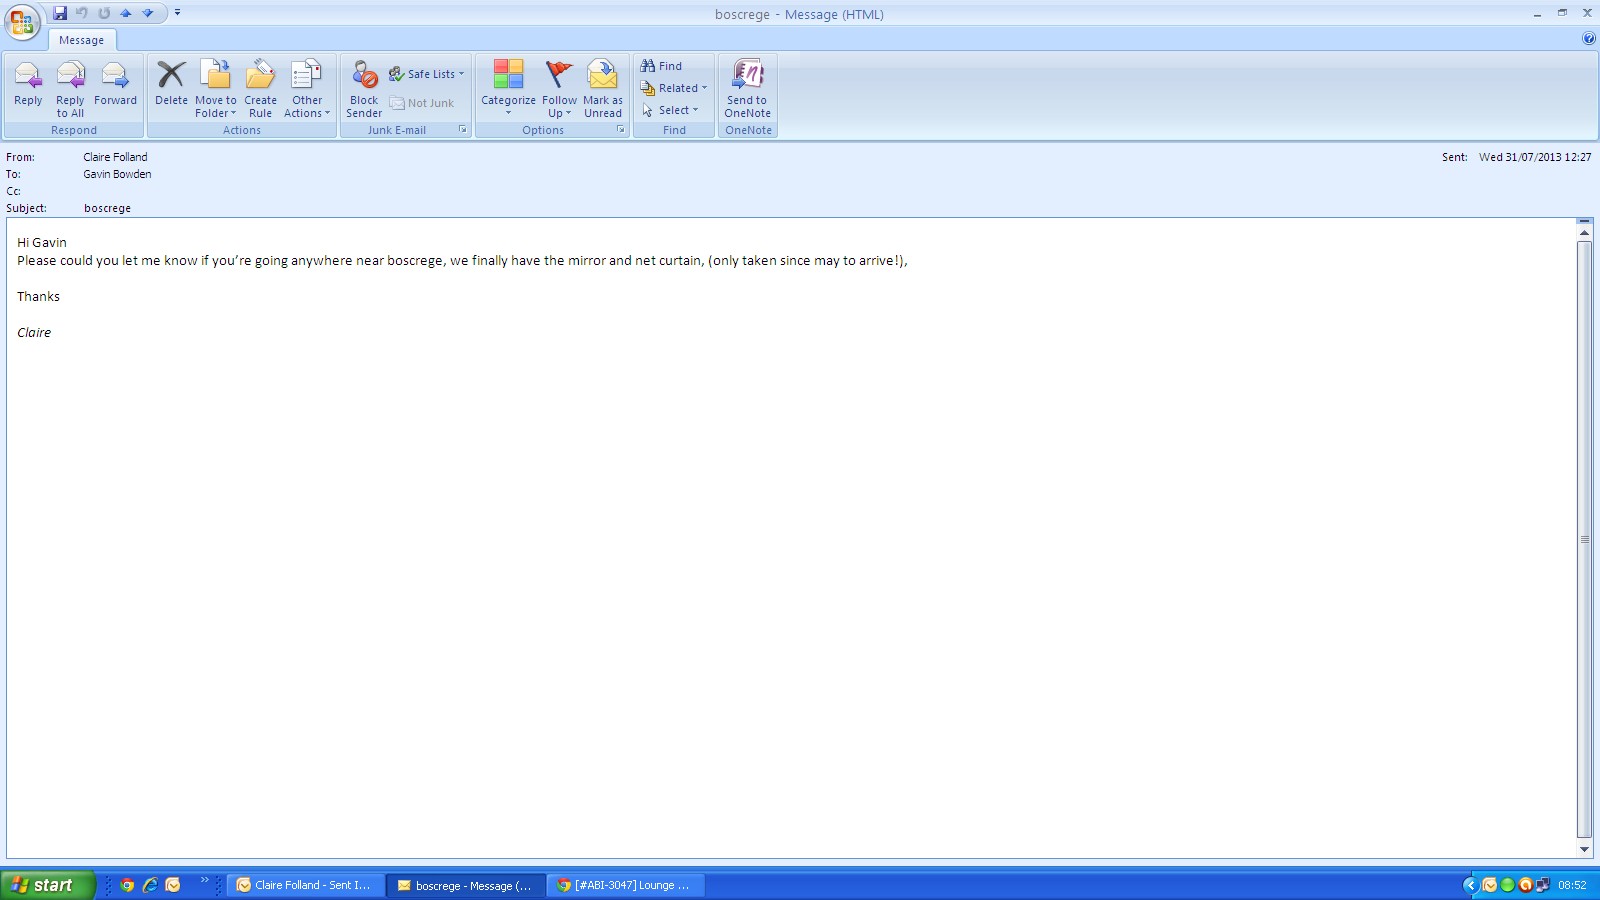Send this message to OneNote
1600x900 pixels.
click(x=748, y=89)
